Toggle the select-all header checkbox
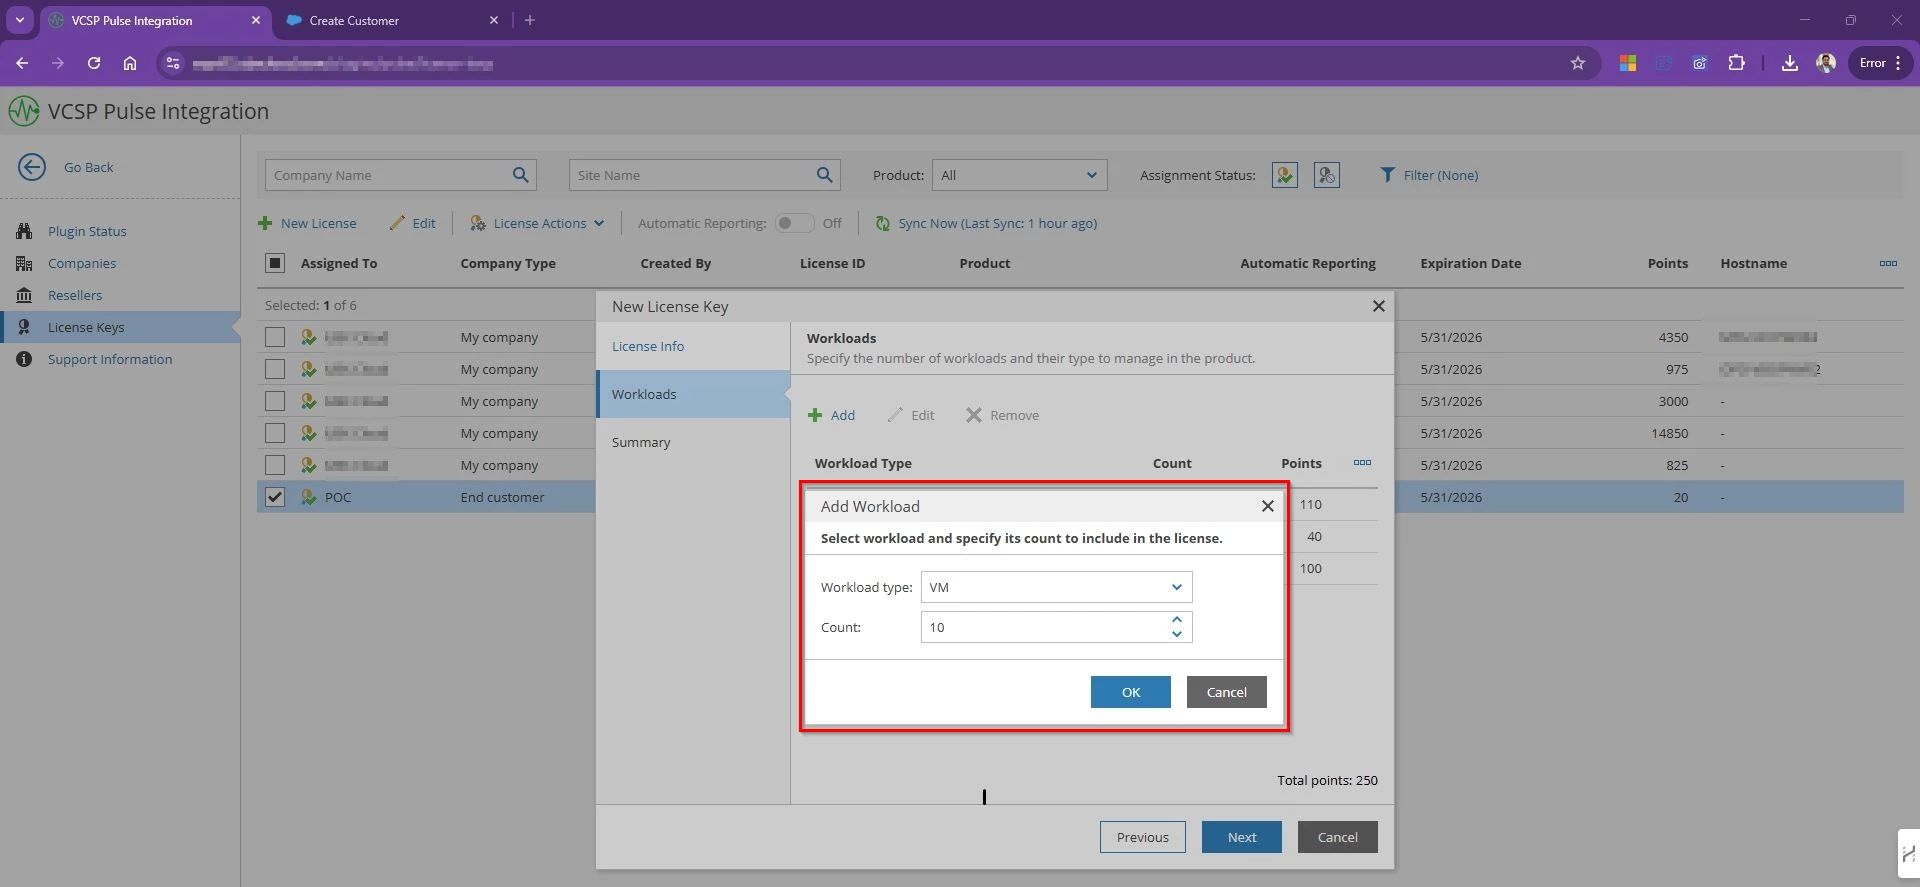This screenshot has height=887, width=1920. (x=275, y=263)
